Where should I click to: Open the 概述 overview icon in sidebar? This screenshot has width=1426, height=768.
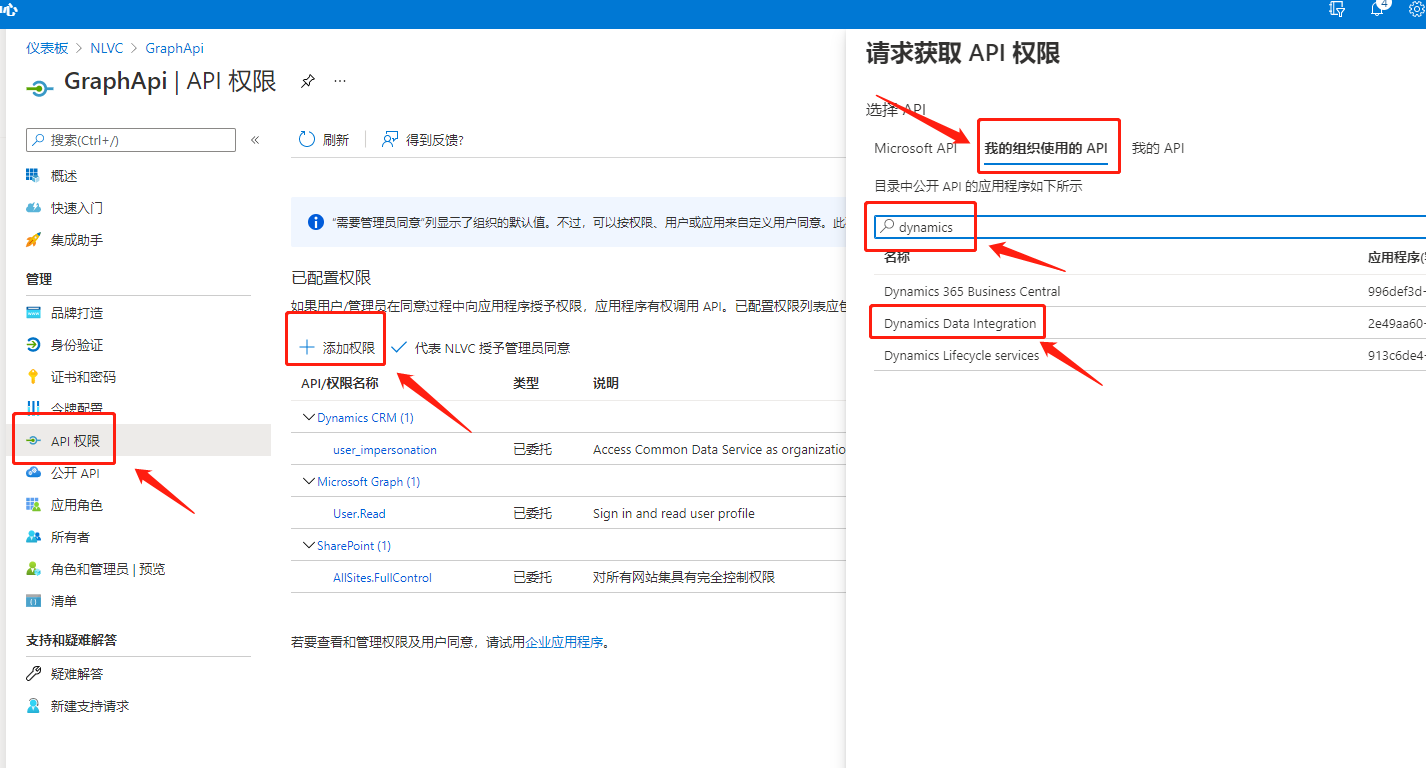(33, 176)
